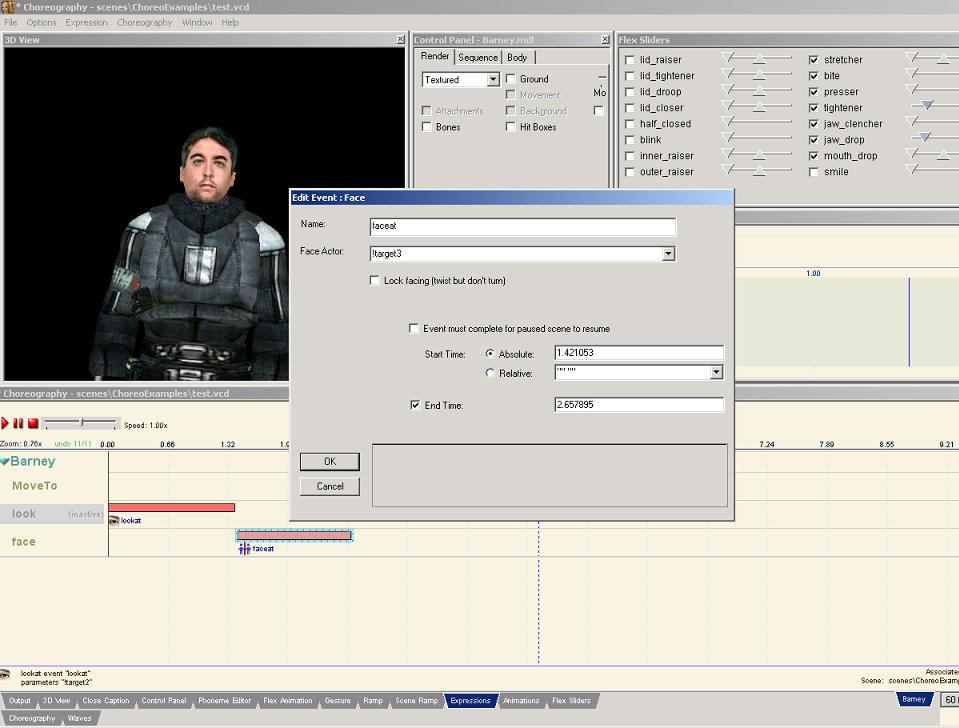
Task: Select the faceat event bar on timeline
Action: pos(294,535)
